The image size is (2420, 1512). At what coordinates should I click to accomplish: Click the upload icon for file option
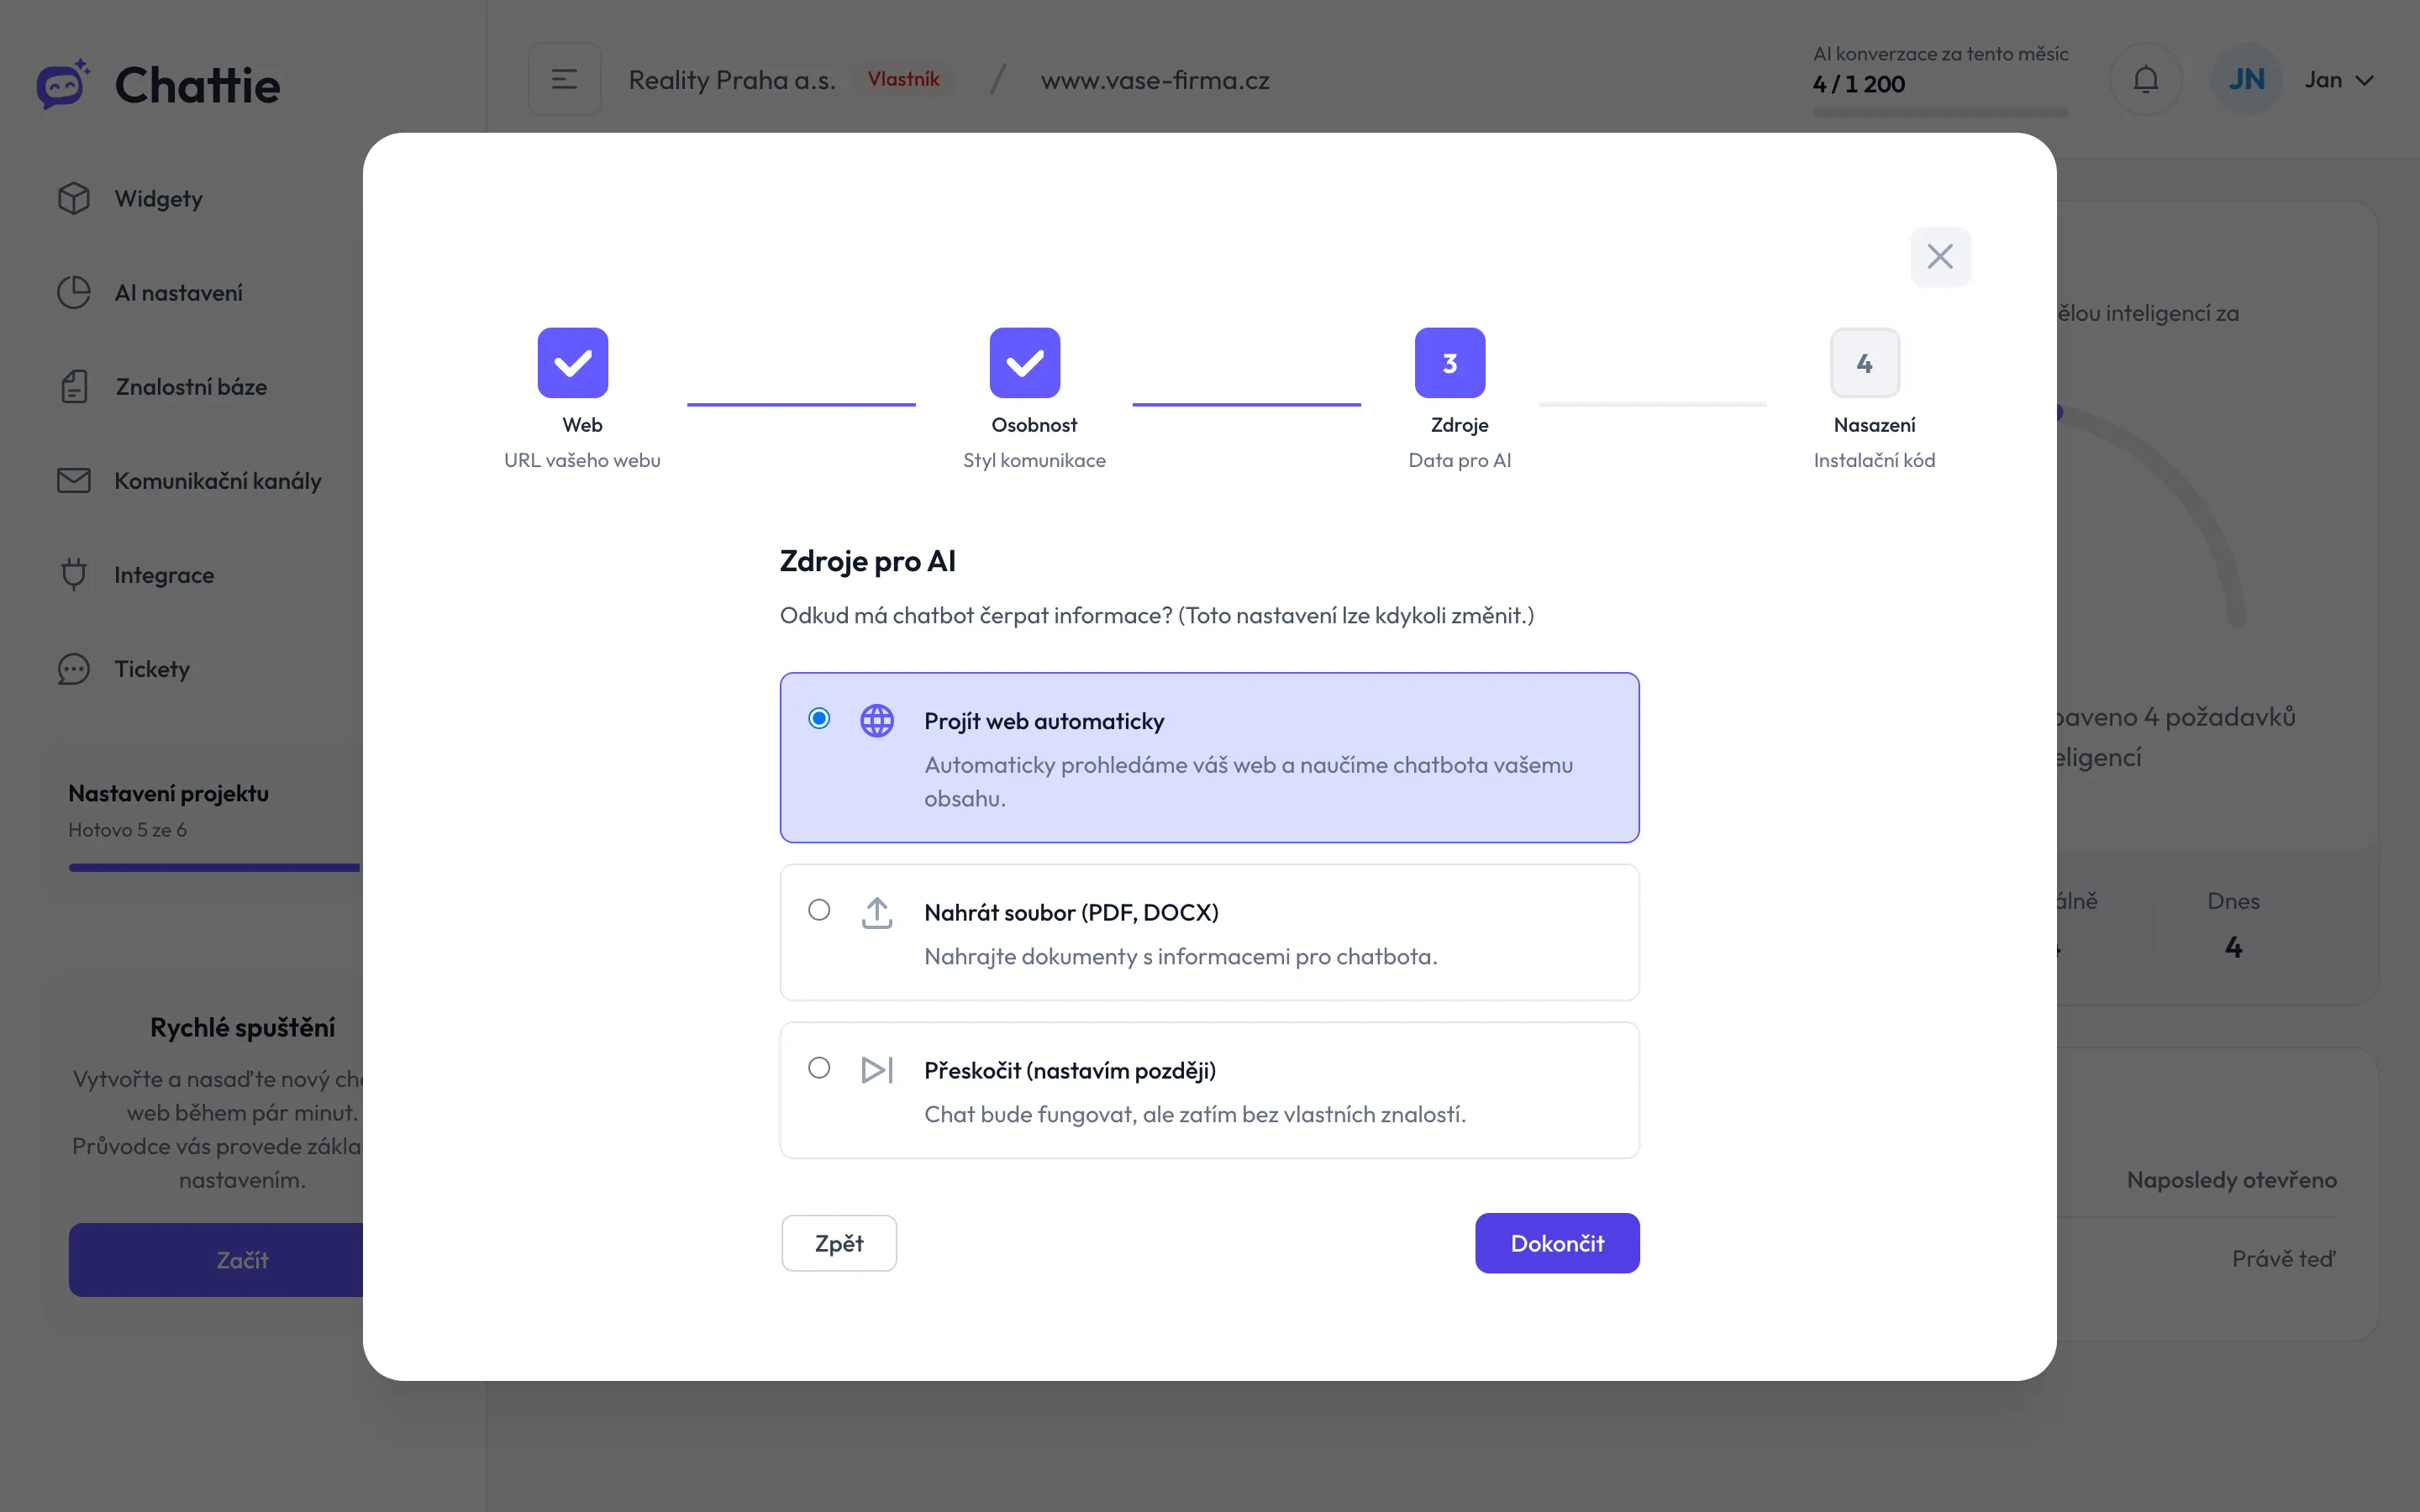877,912
